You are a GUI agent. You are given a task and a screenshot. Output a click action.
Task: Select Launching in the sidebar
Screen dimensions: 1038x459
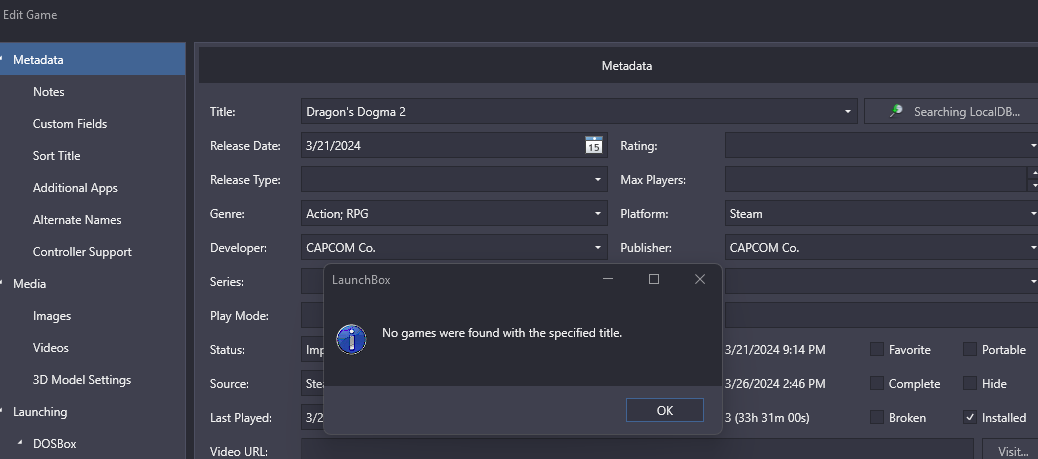tap(40, 412)
